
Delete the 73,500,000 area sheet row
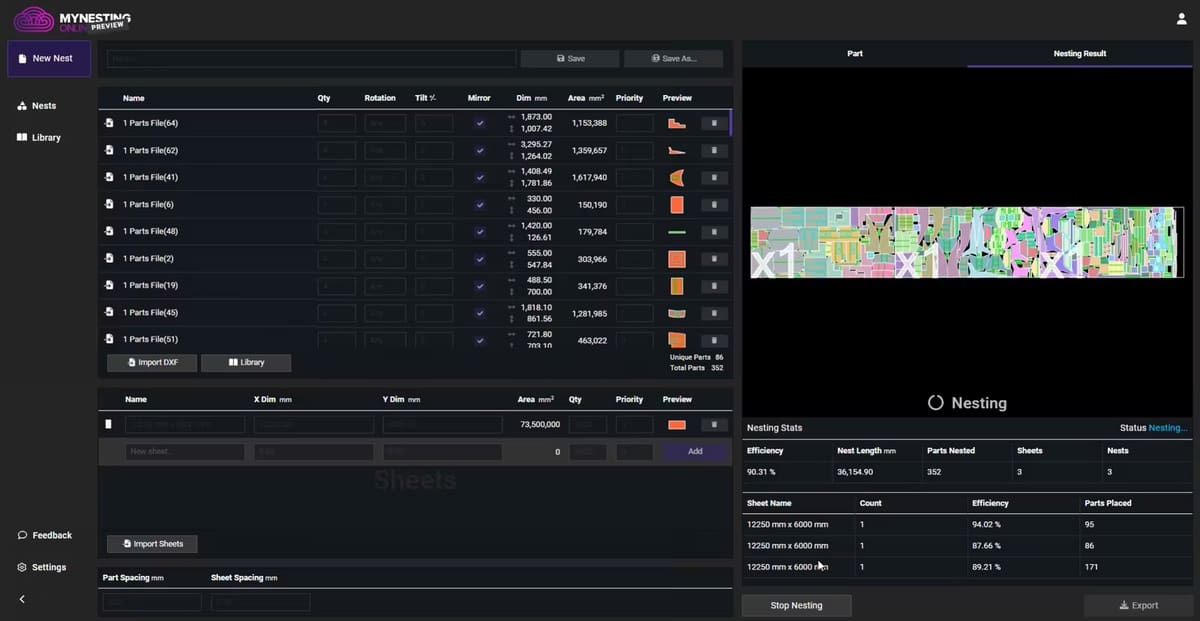714,424
